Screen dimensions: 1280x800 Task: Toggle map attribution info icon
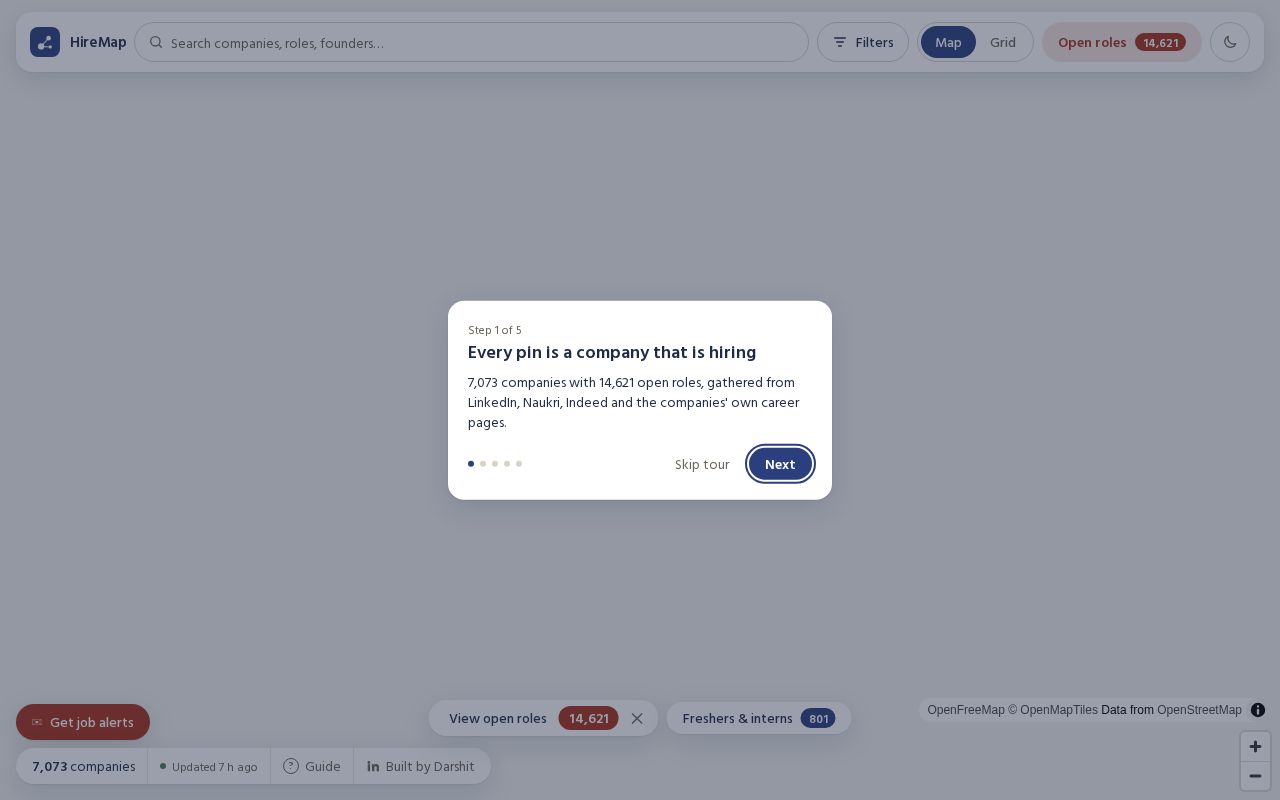[1258, 710]
